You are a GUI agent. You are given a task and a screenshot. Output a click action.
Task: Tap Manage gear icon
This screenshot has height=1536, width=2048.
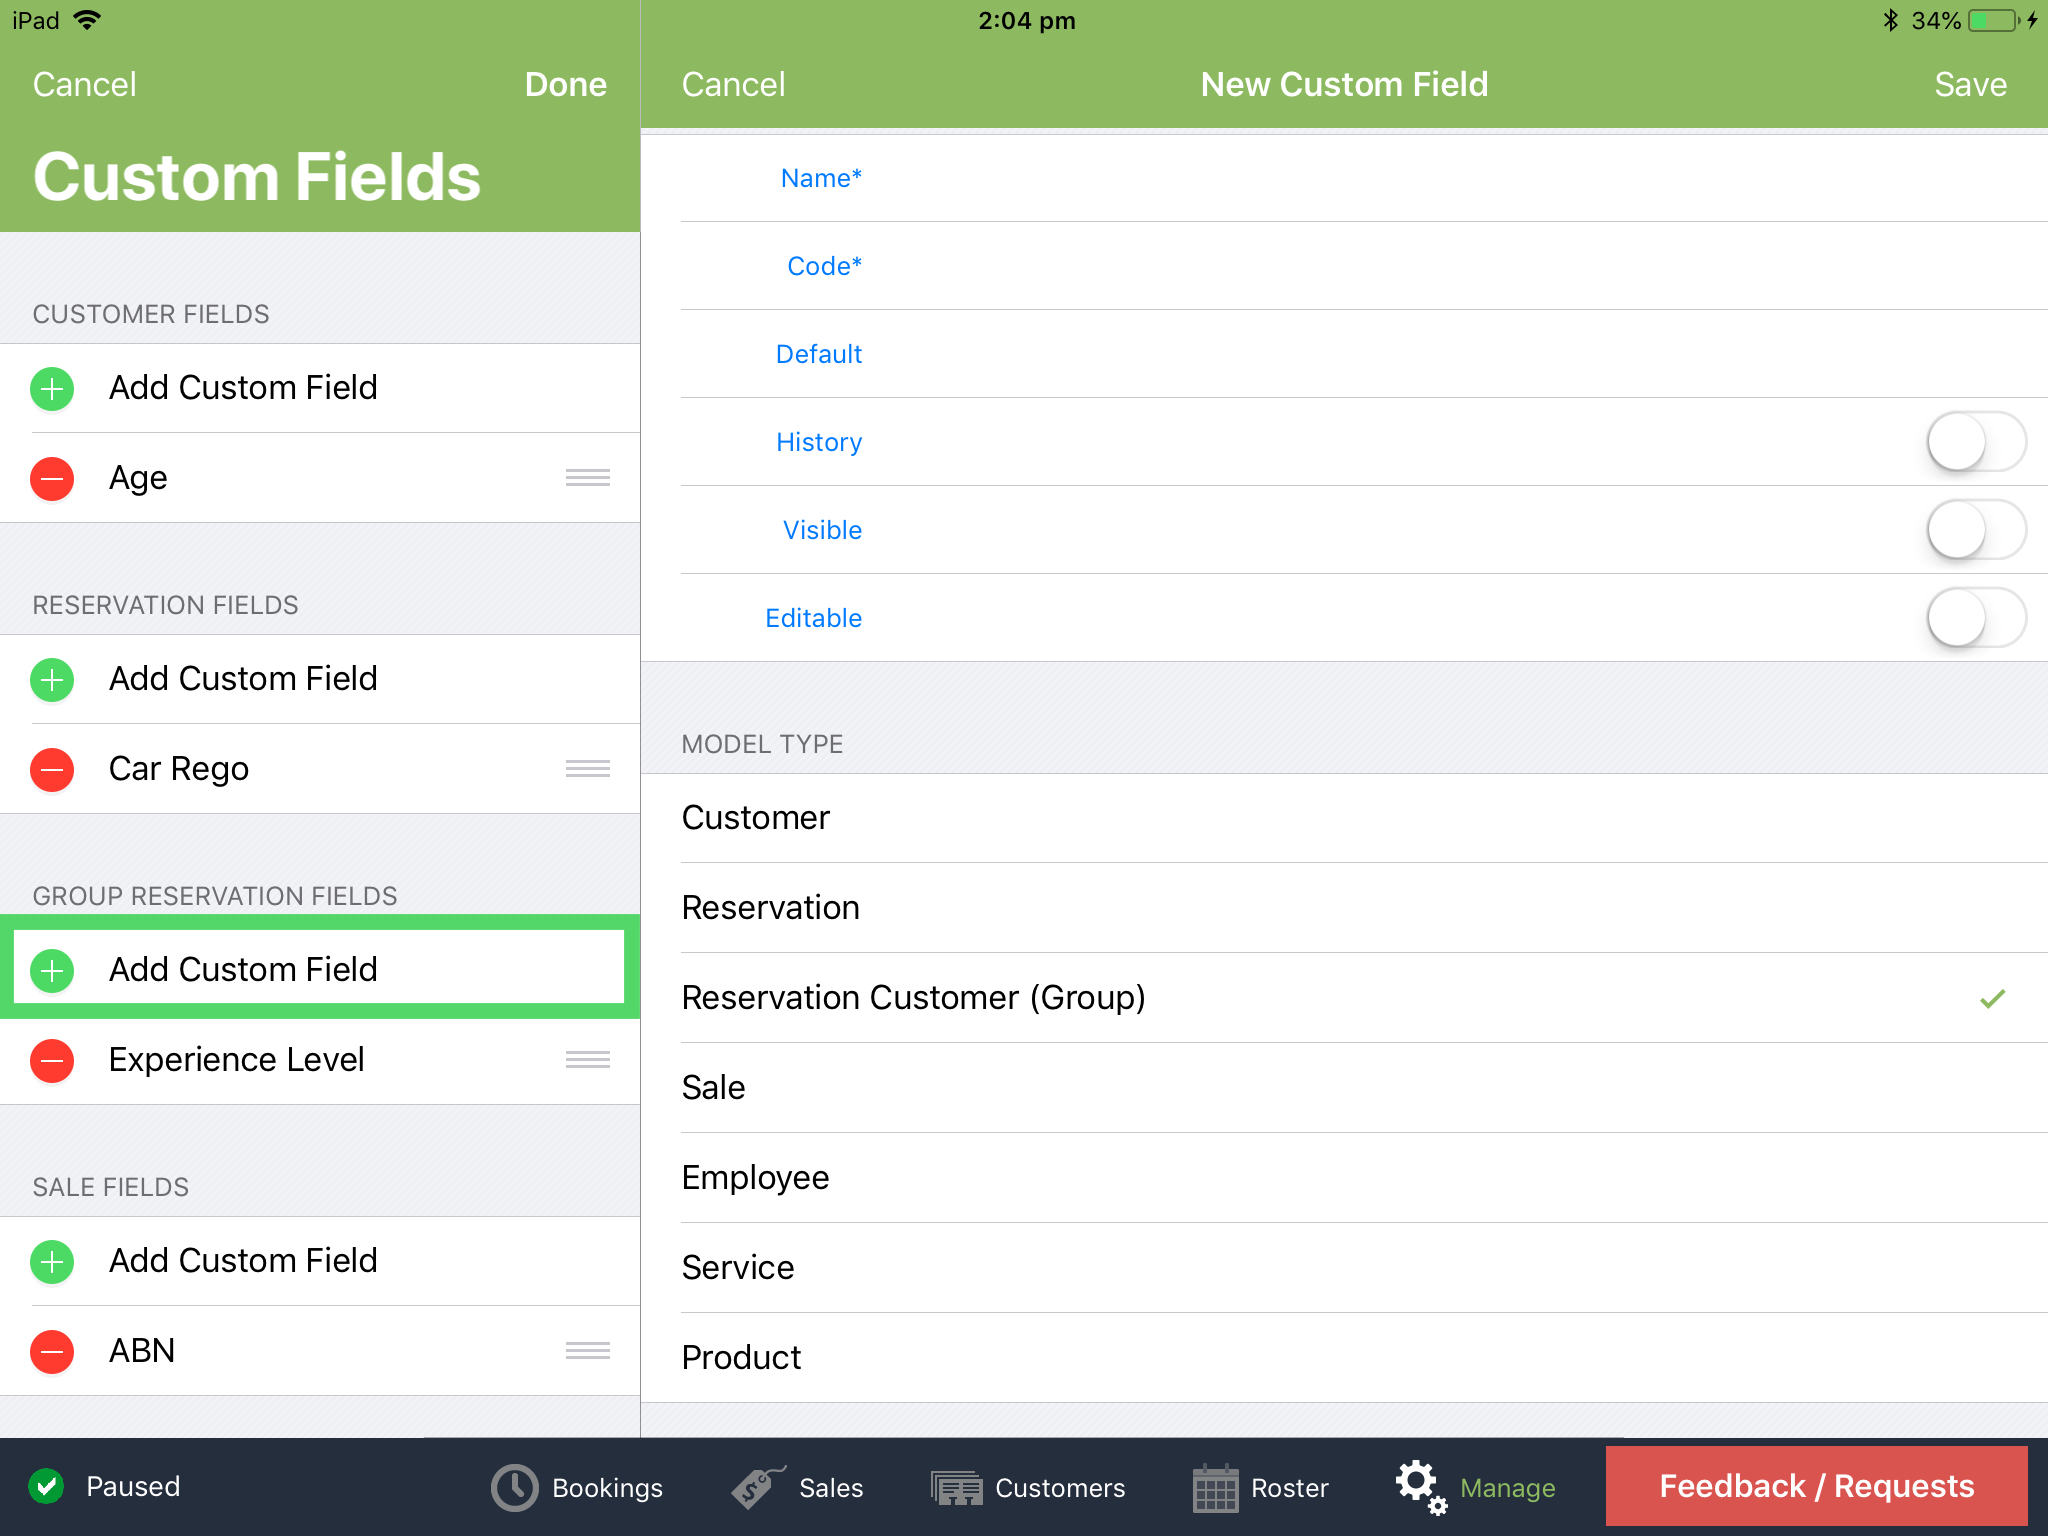[1420, 1485]
